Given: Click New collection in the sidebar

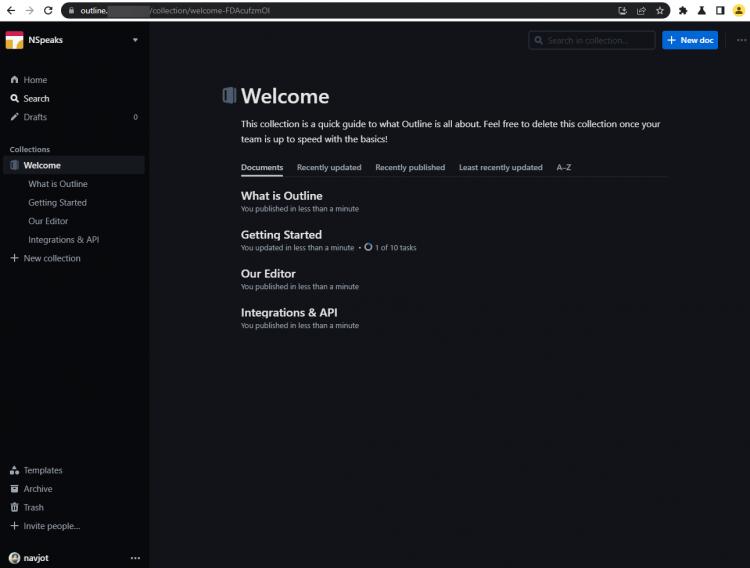Looking at the screenshot, I should click(x=51, y=258).
